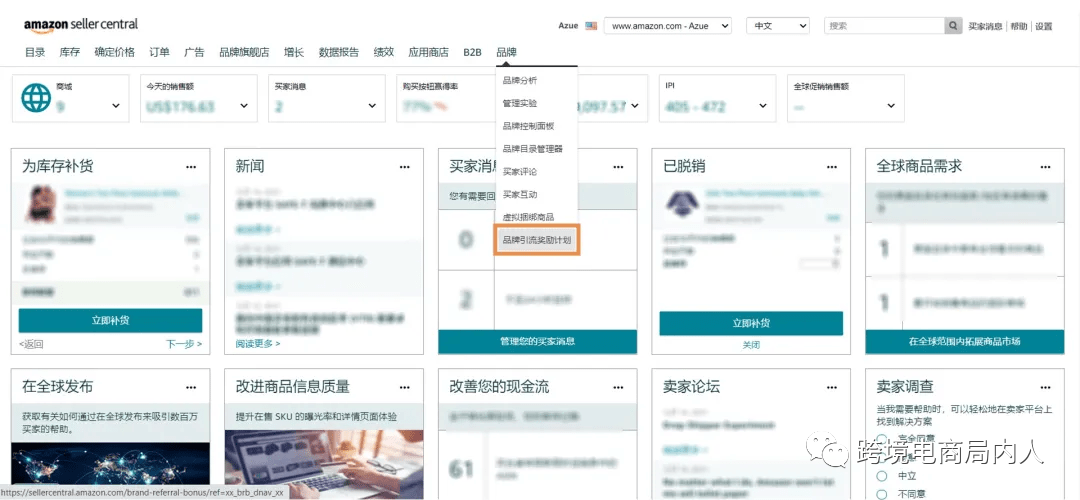The width and height of the screenshot is (1080, 500).
Task: Select 品牌控制面板 from 品牌 menu
Action: coord(528,126)
